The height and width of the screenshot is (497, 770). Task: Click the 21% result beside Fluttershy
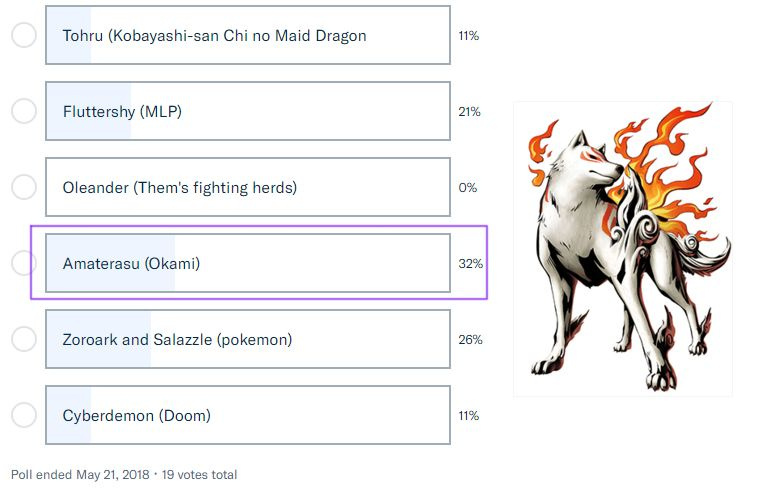pos(469,112)
